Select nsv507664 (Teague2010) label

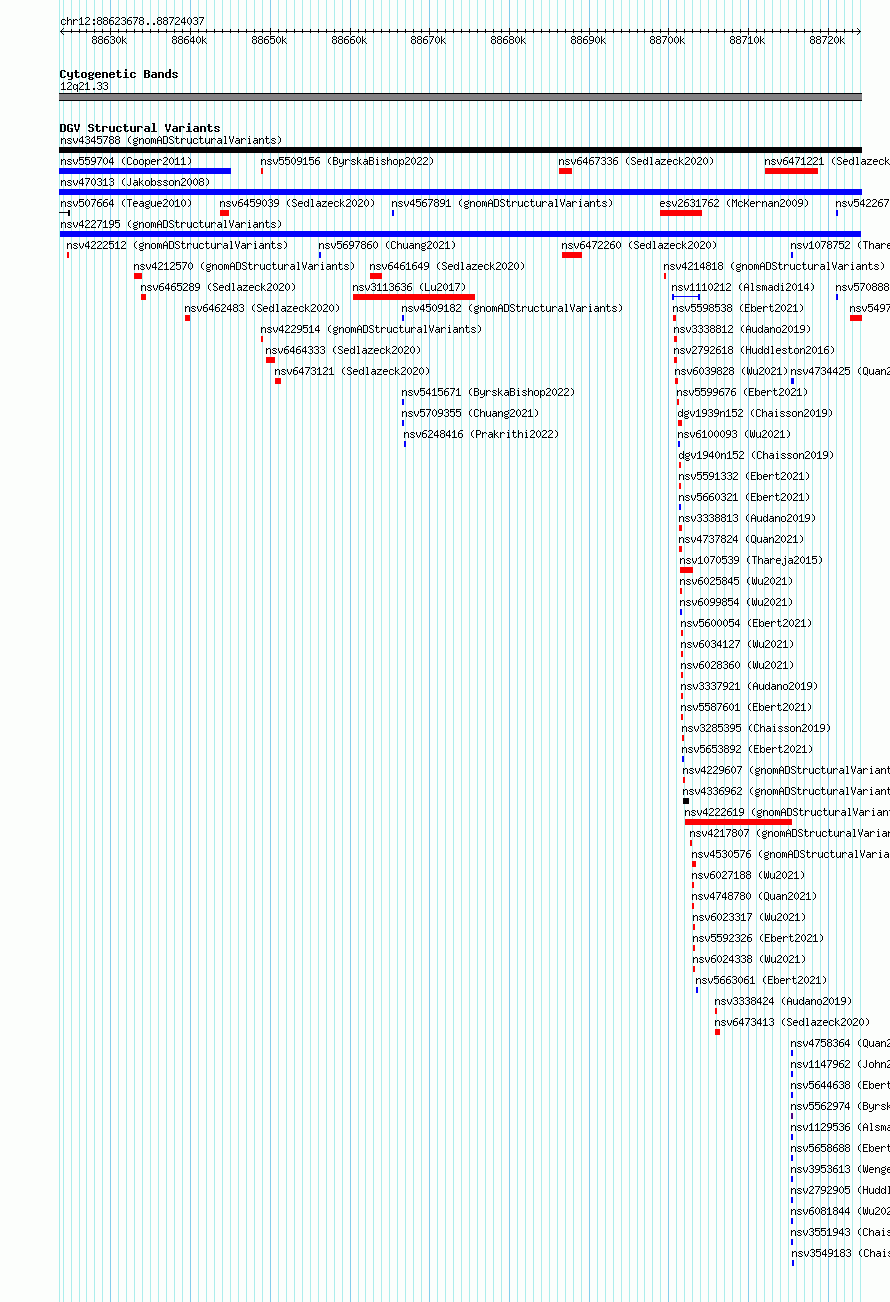pos(126,203)
